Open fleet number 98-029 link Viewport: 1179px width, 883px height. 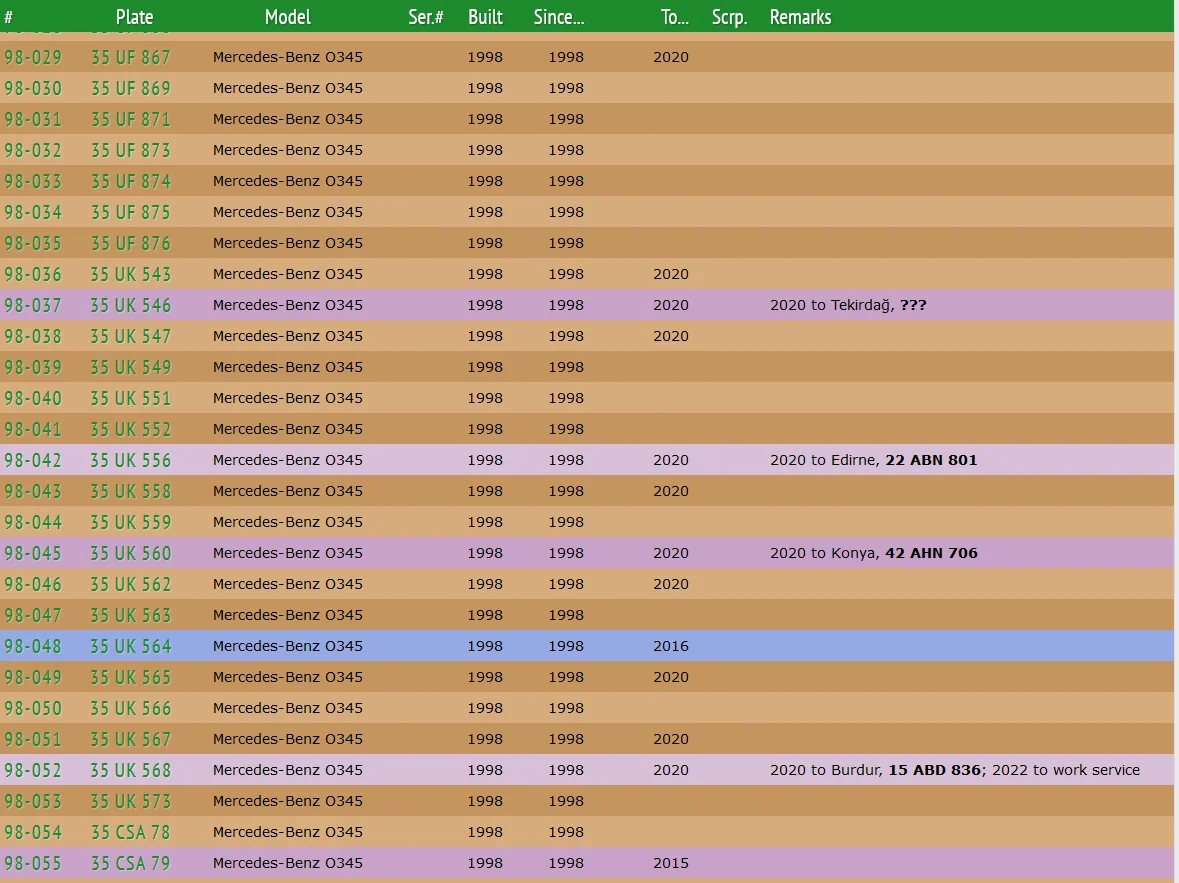click(33, 57)
